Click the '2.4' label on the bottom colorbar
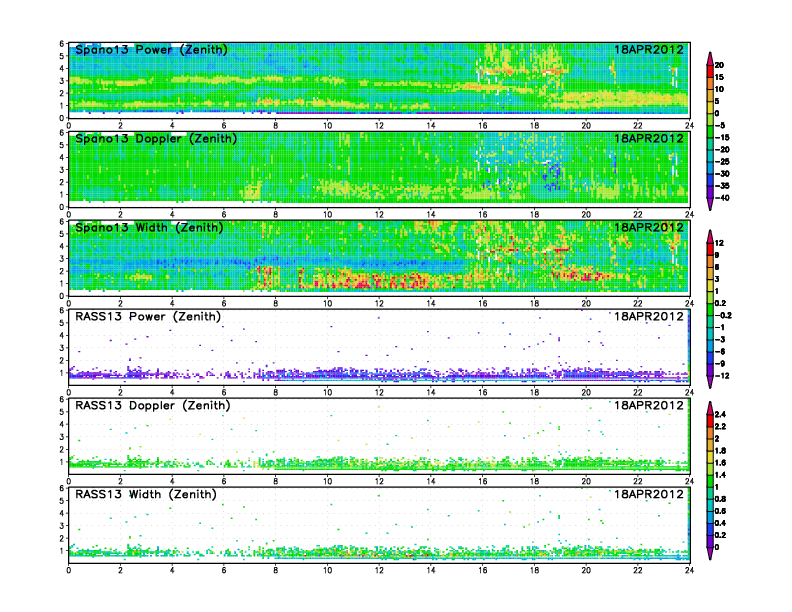This screenshot has height=612, width=792. 720,414
